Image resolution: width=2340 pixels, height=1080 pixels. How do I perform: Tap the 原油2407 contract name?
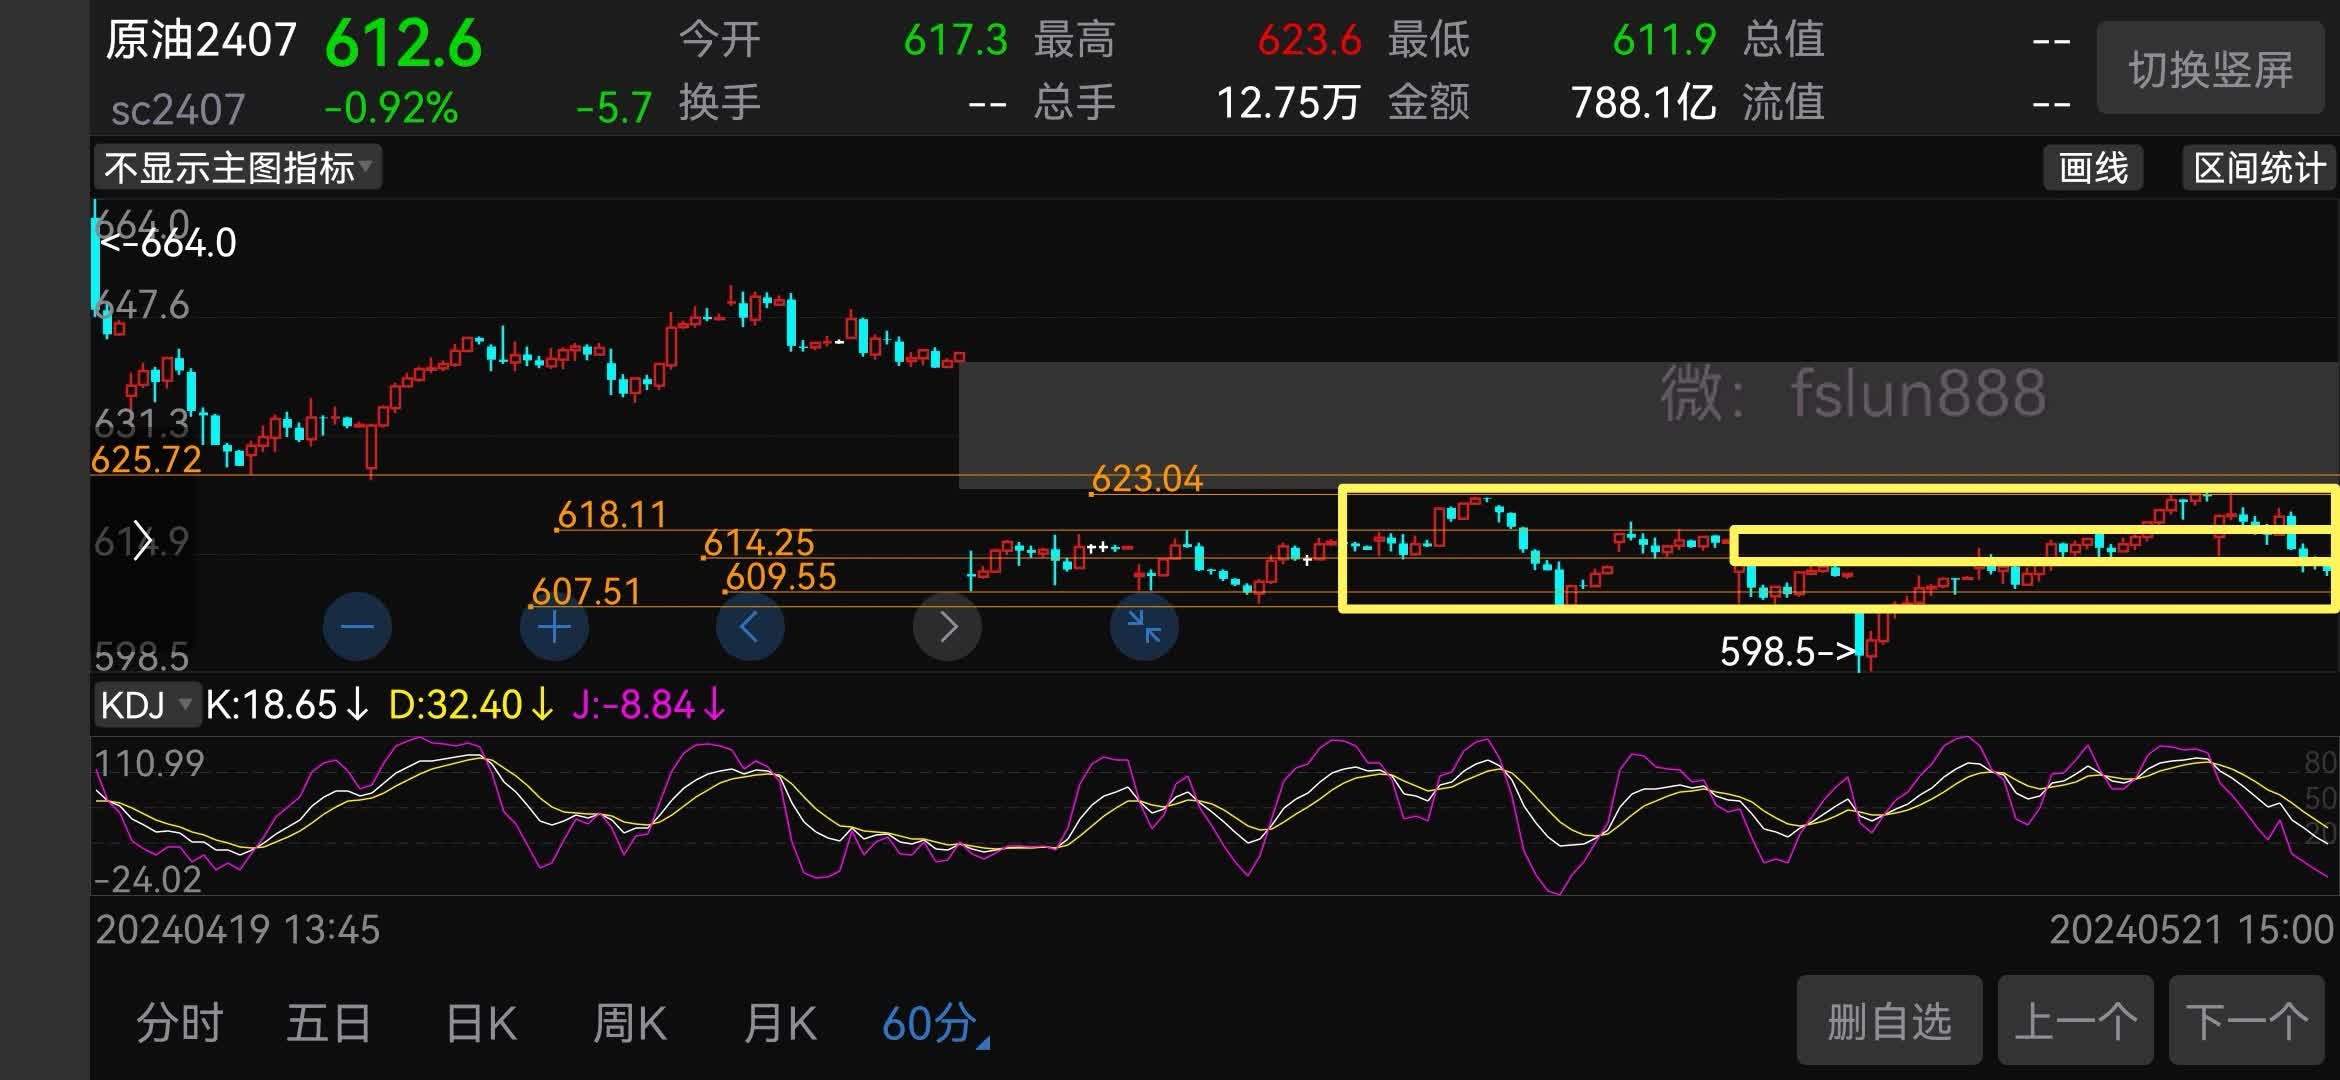201,41
